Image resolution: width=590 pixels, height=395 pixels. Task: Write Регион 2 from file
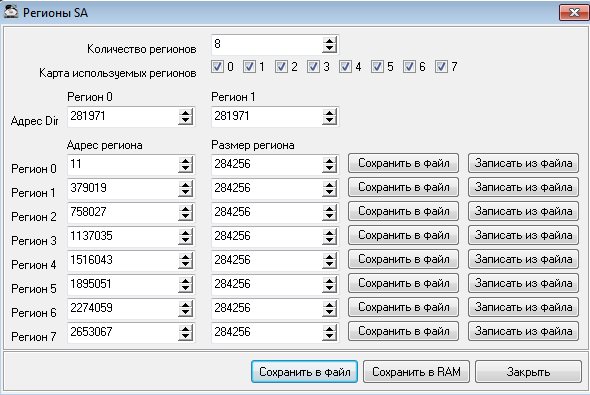pyautogui.click(x=523, y=211)
